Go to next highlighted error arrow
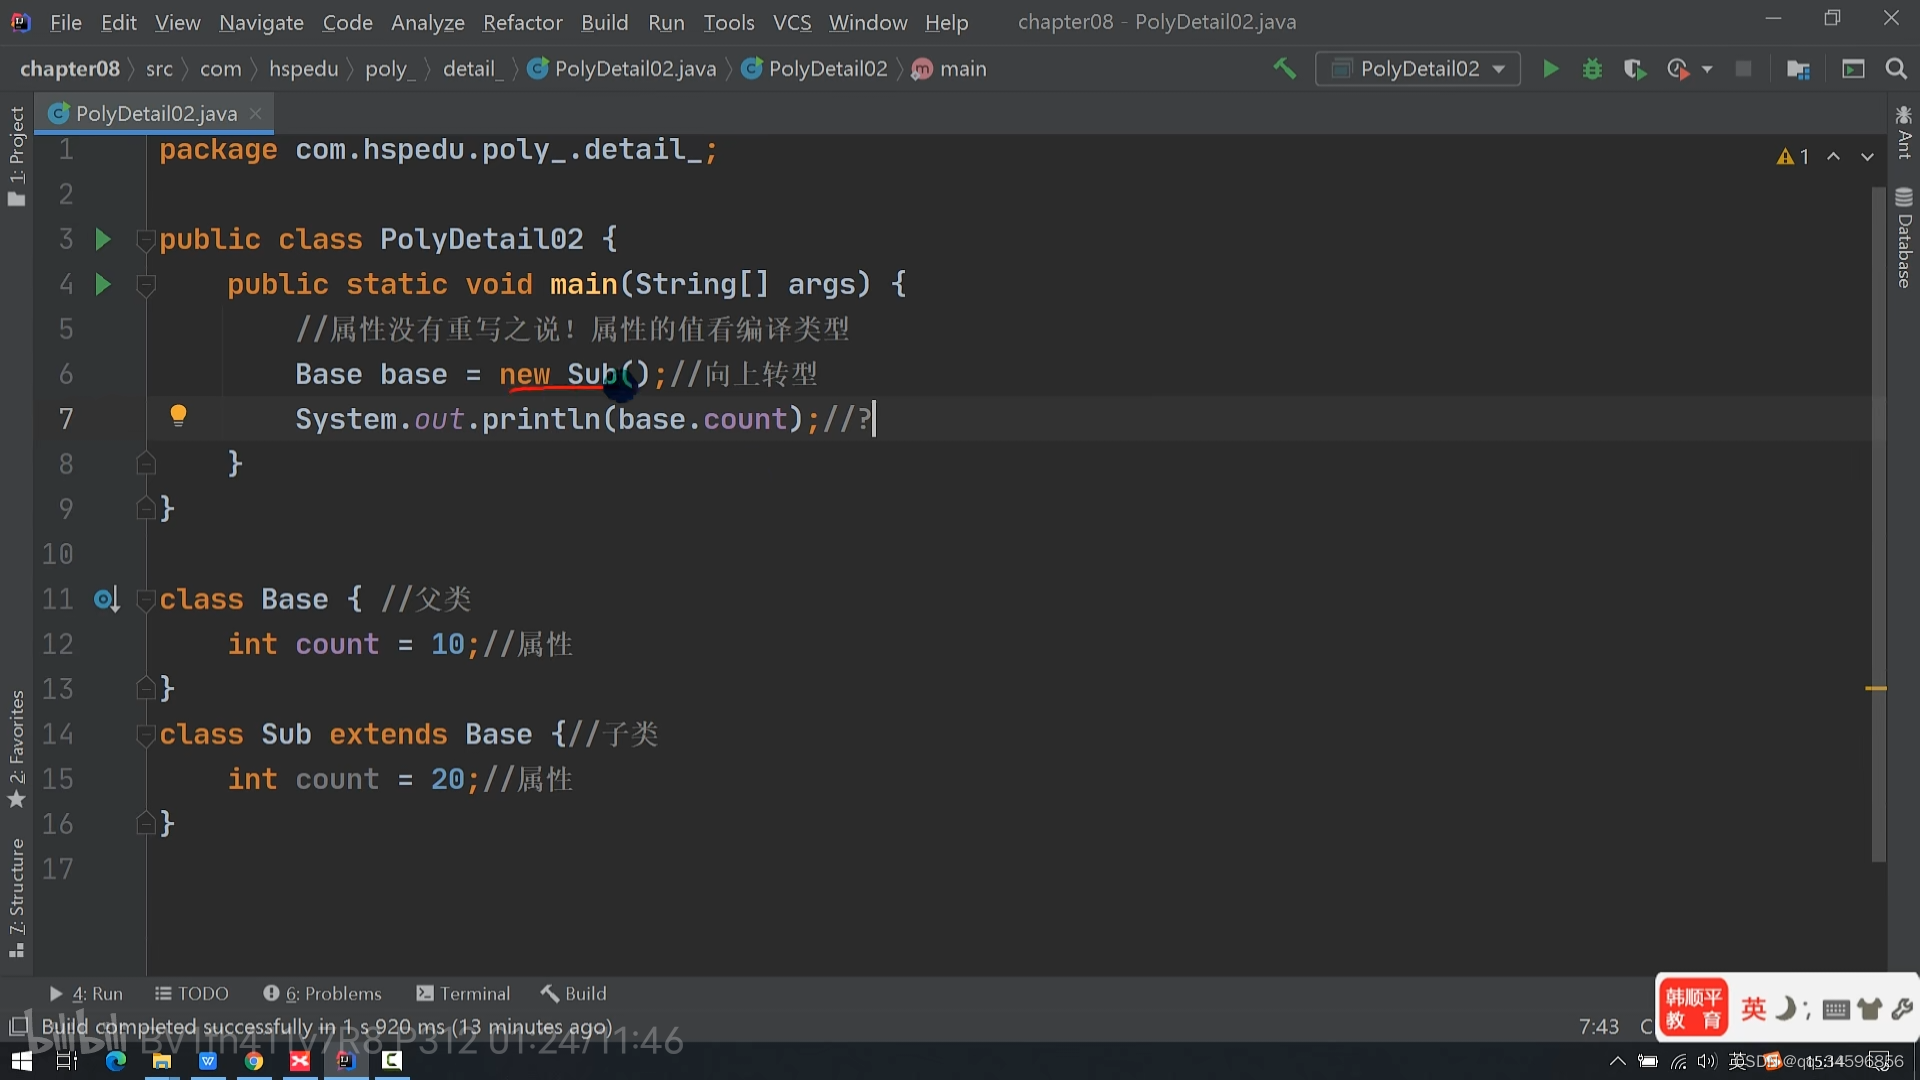The width and height of the screenshot is (1920, 1080). tap(1867, 156)
